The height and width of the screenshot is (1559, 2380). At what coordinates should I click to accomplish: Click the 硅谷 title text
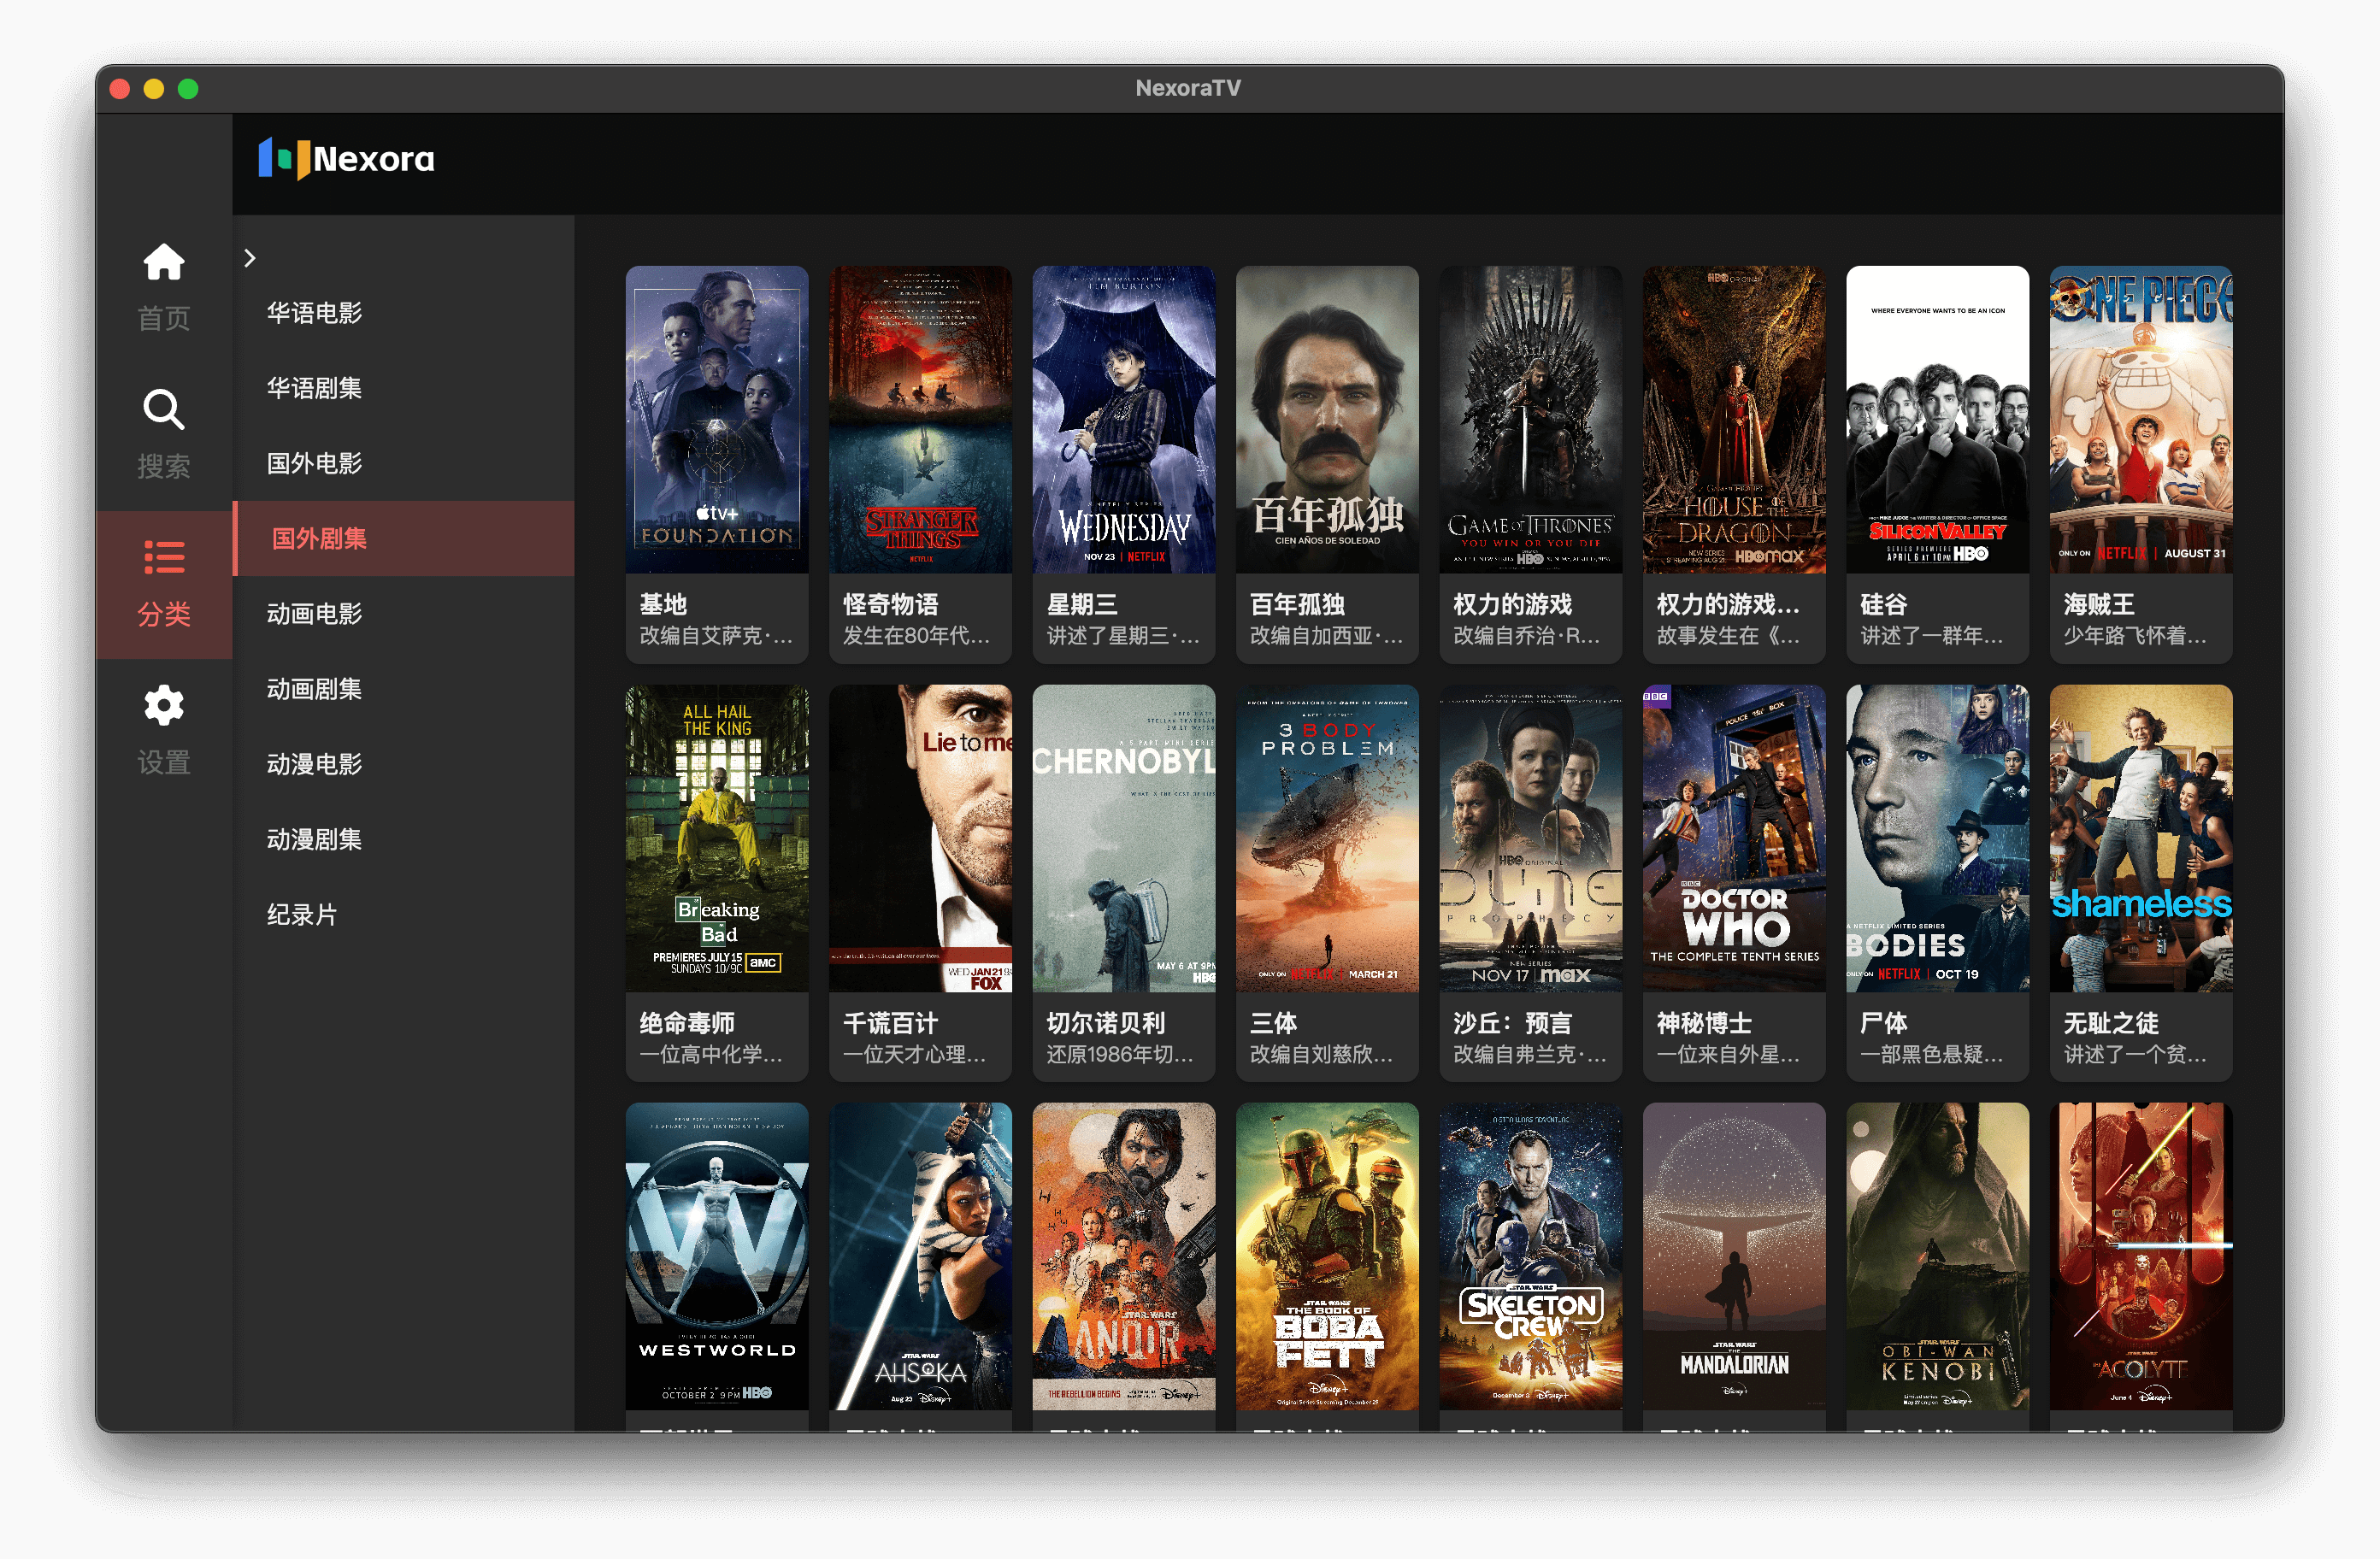click(x=1886, y=604)
